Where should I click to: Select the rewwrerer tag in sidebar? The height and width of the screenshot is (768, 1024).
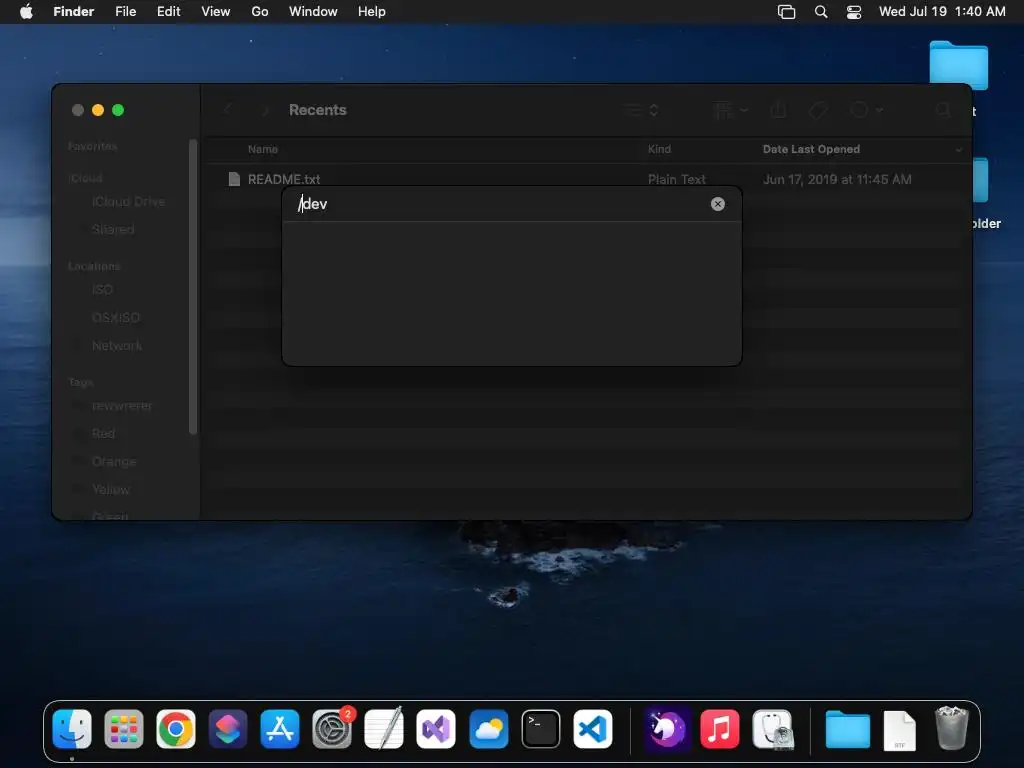point(121,406)
